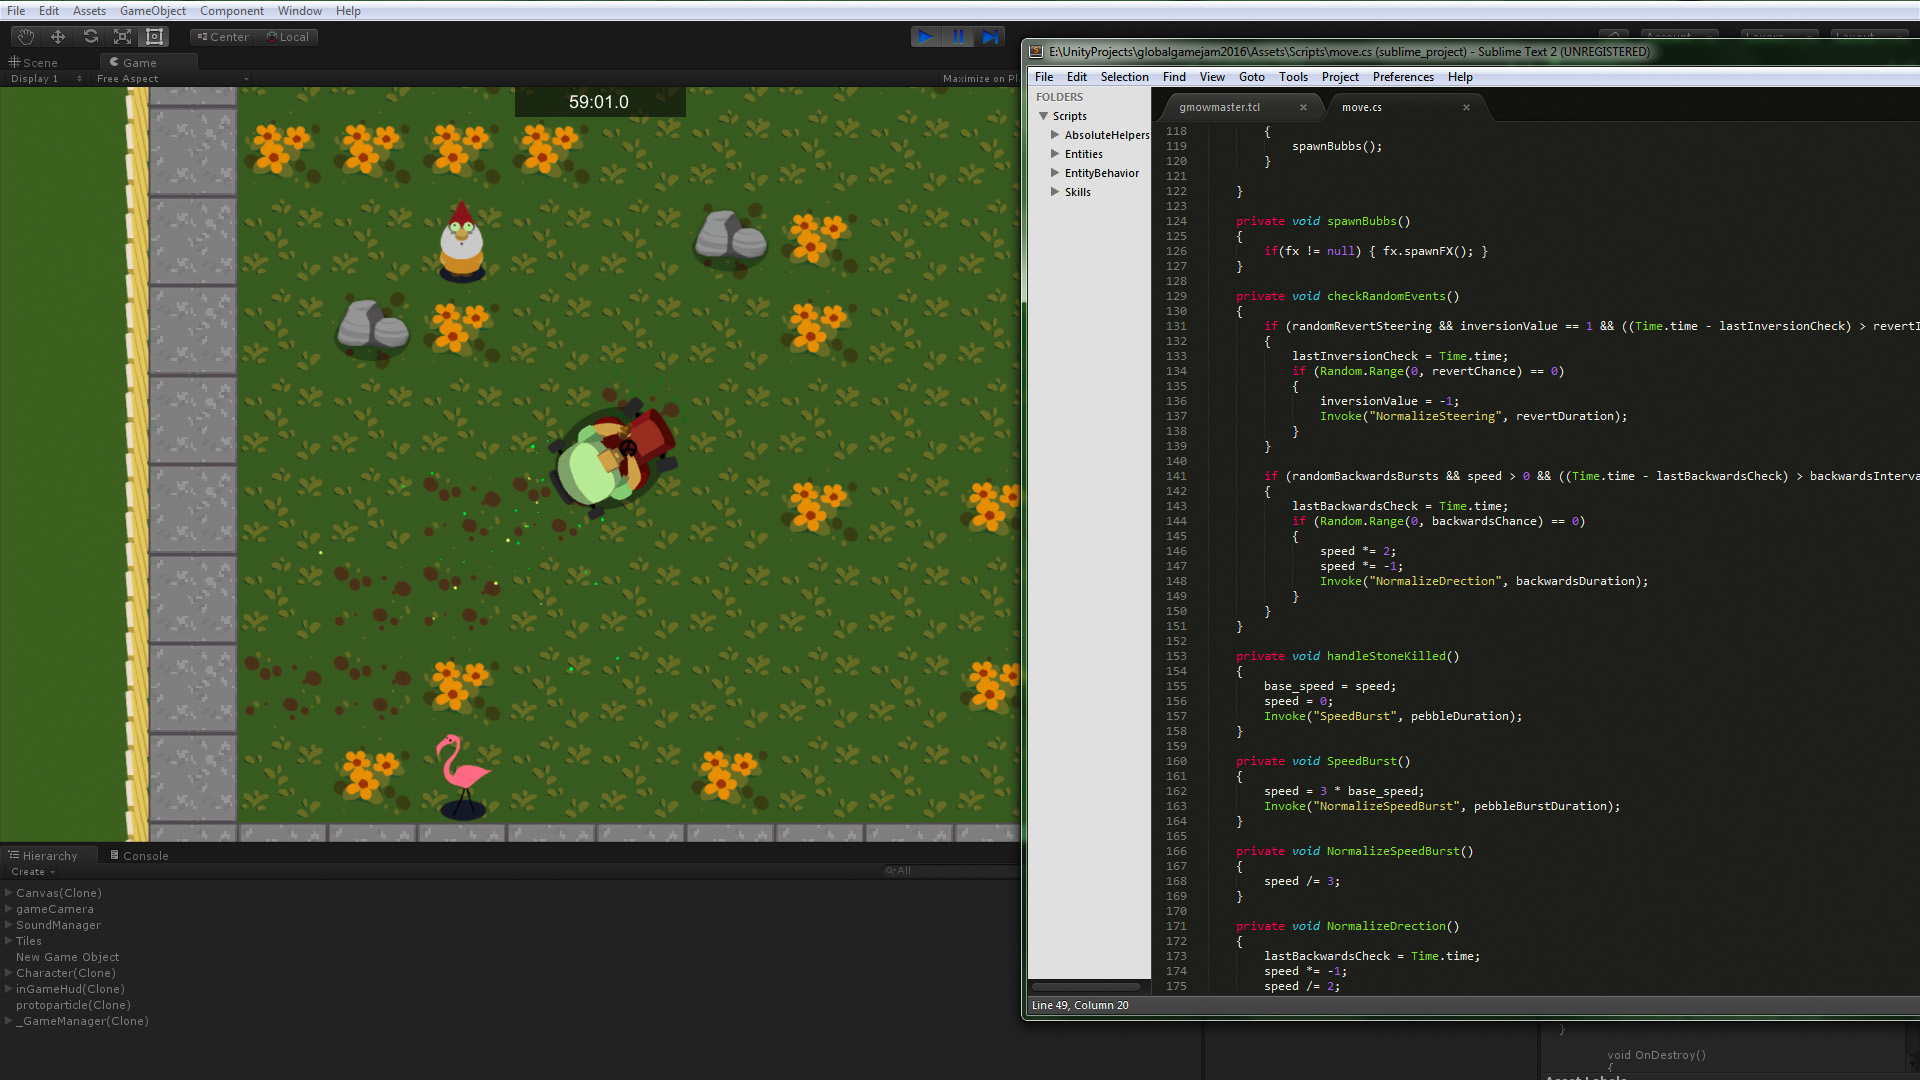Open the gmowmaster.tcl tab
This screenshot has width=1920, height=1080.
[x=1219, y=107]
